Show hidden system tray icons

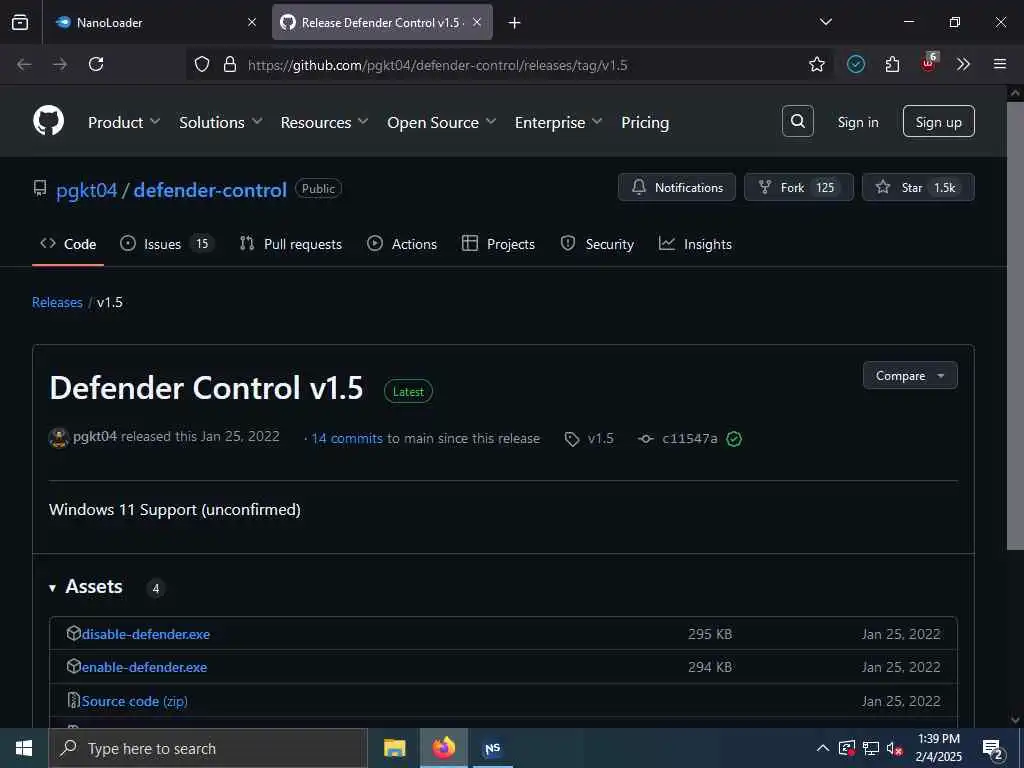(822, 748)
